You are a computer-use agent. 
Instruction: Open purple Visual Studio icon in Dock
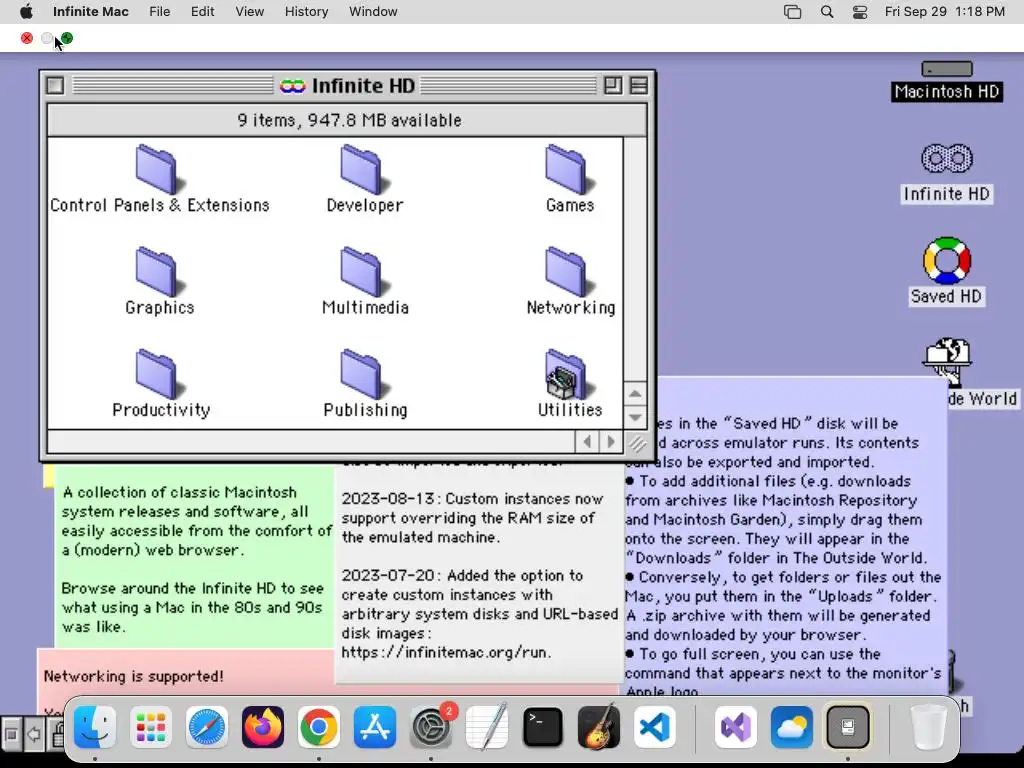pos(735,727)
